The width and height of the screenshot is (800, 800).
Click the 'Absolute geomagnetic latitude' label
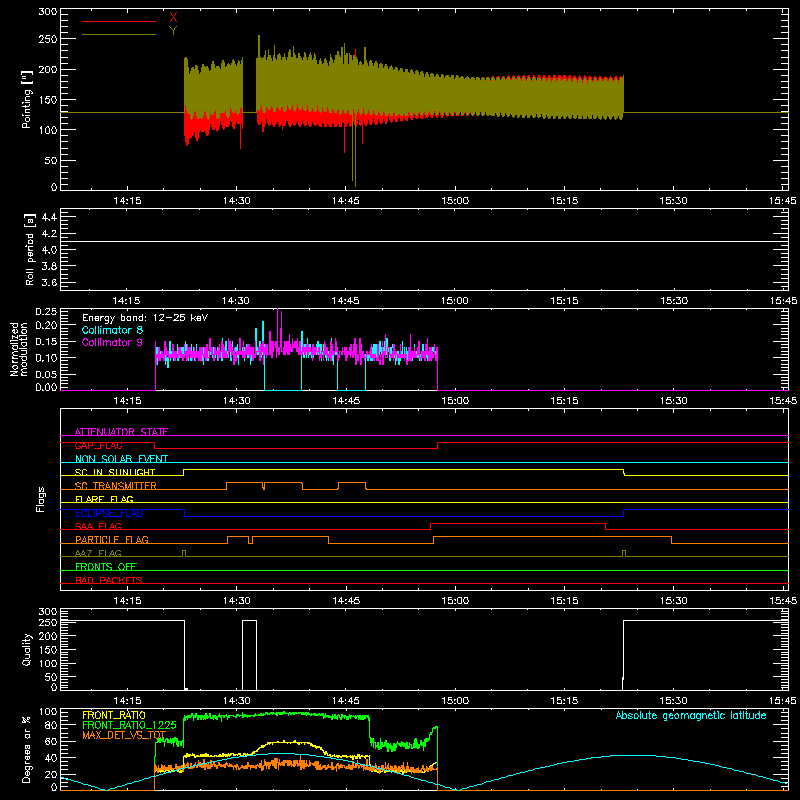(691, 715)
